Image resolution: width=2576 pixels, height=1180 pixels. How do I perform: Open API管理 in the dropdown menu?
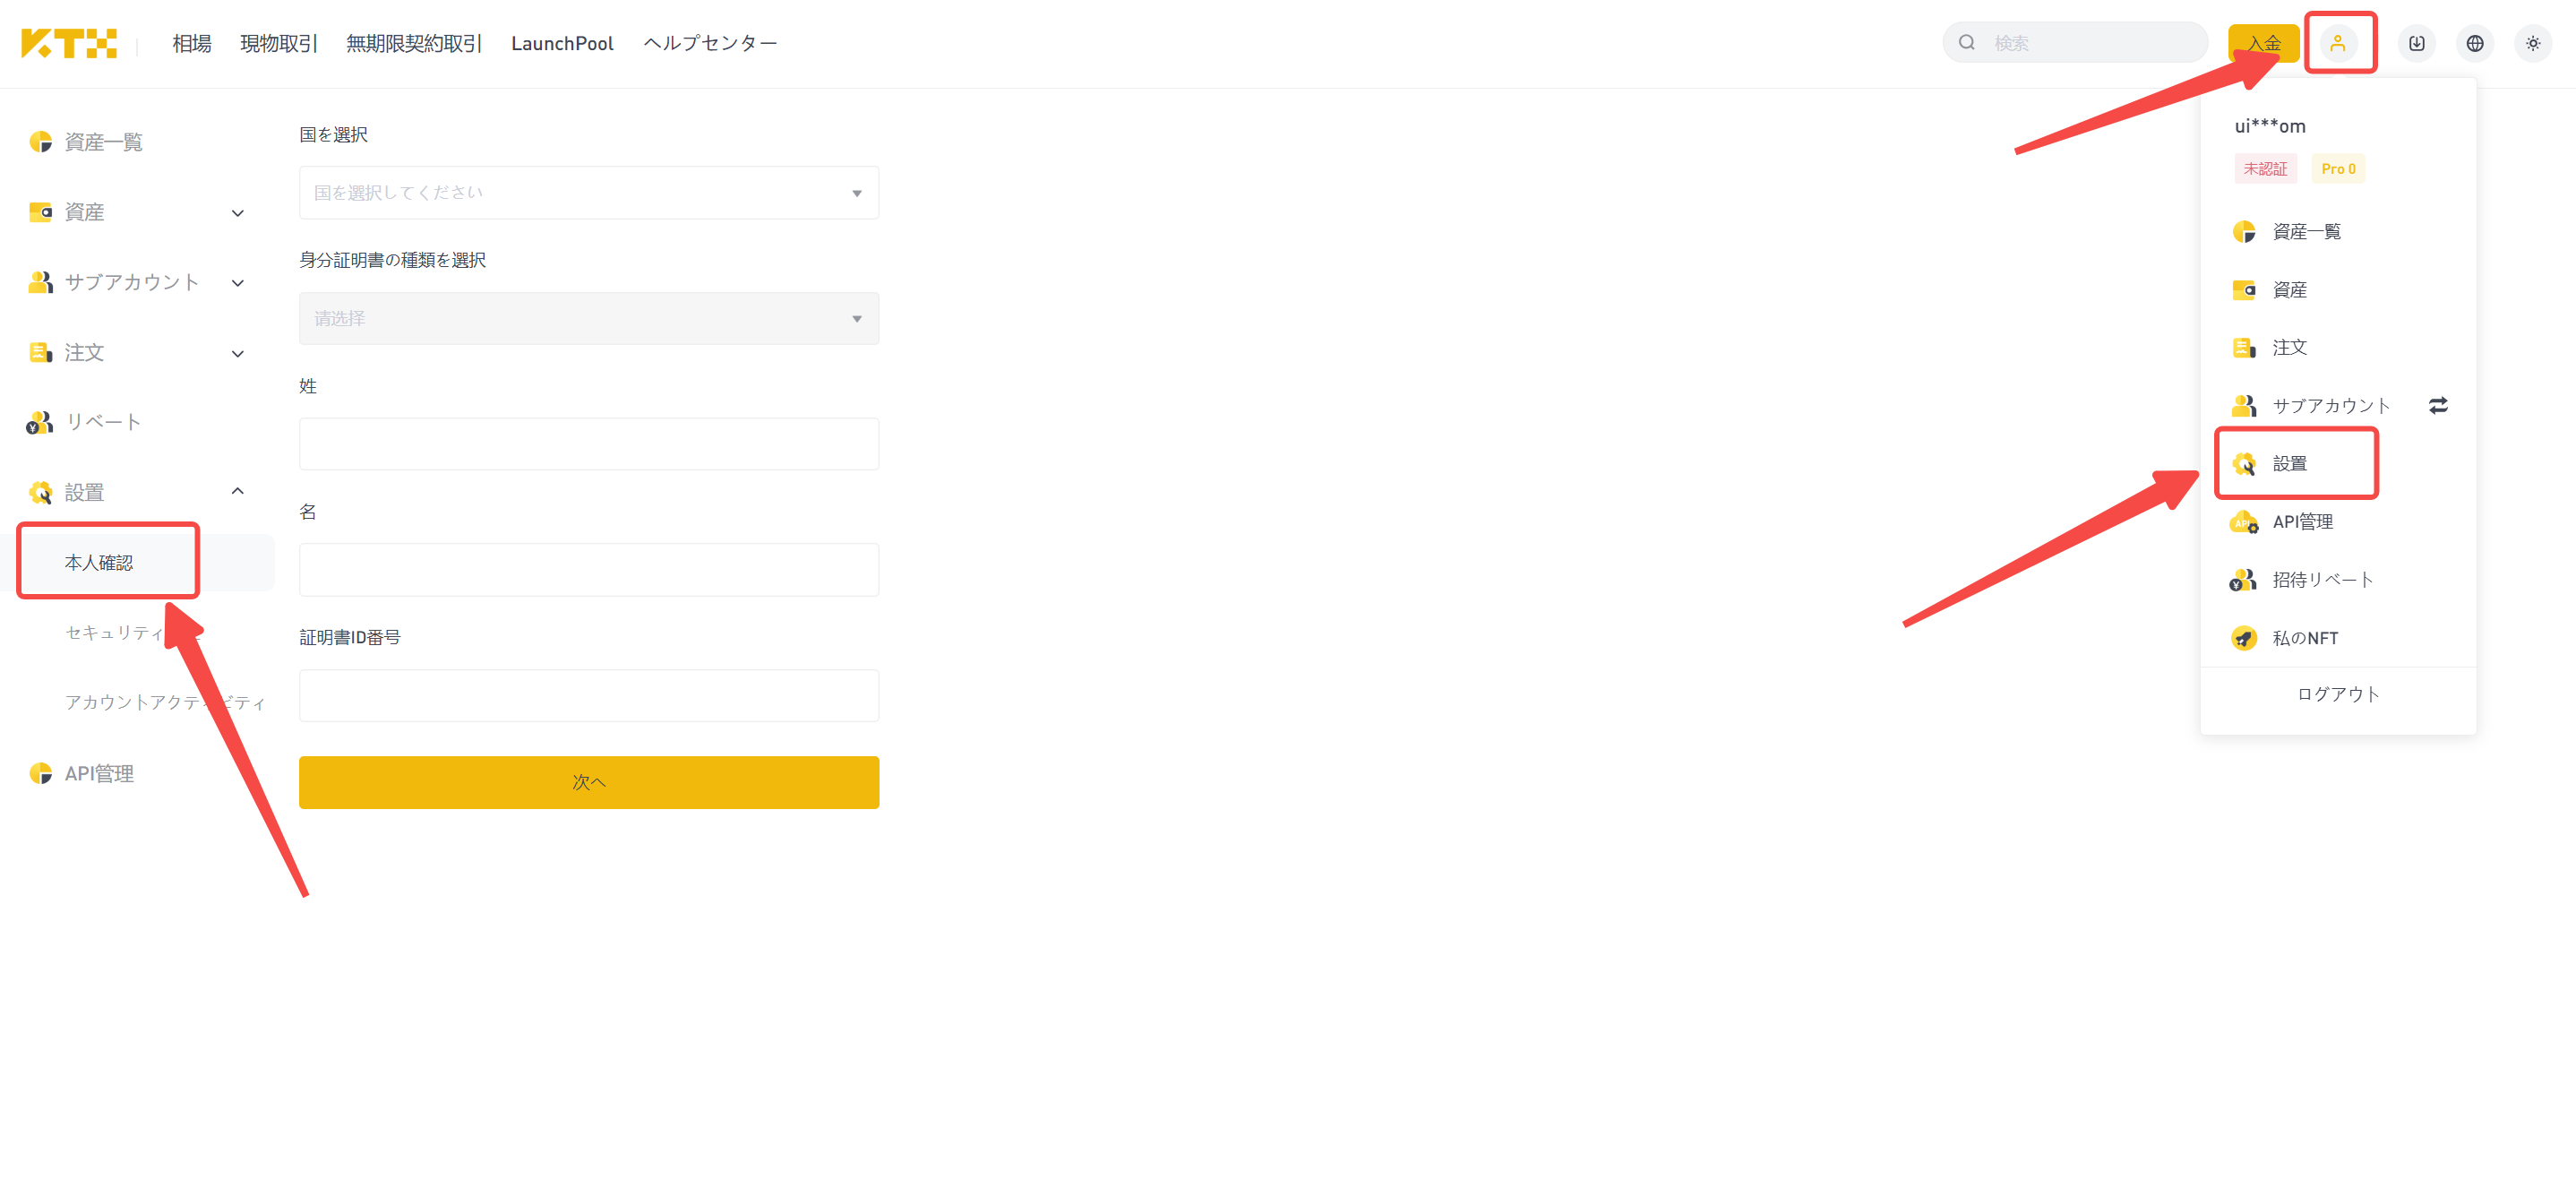(x=2302, y=522)
